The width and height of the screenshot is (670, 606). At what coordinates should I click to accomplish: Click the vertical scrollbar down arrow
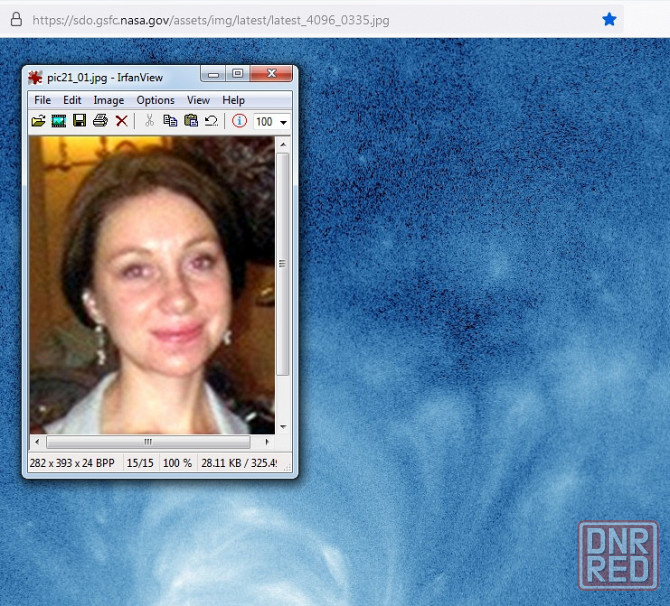point(283,426)
